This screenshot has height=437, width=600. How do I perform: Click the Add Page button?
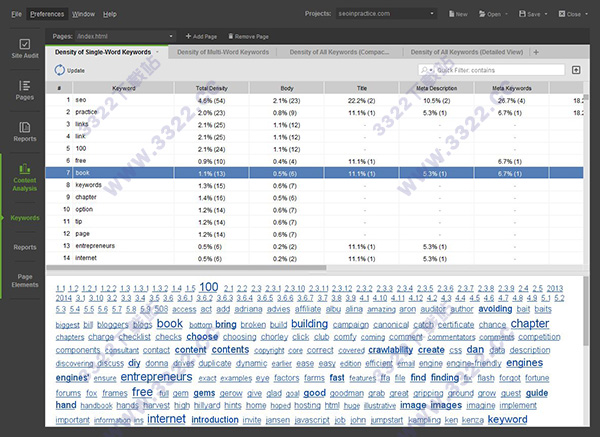[x=201, y=36]
